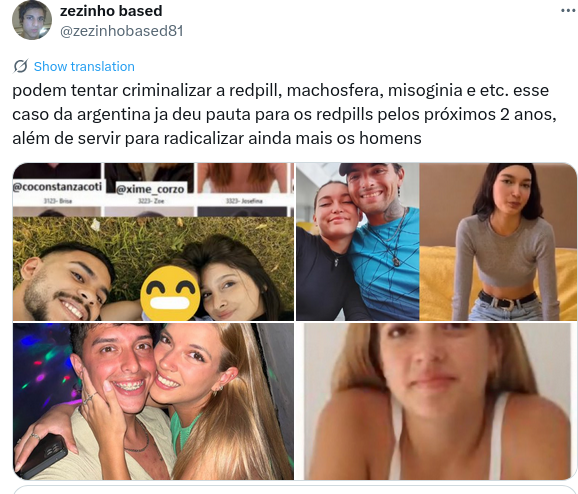
Task: Open the zezinho based display name
Action: (111, 11)
